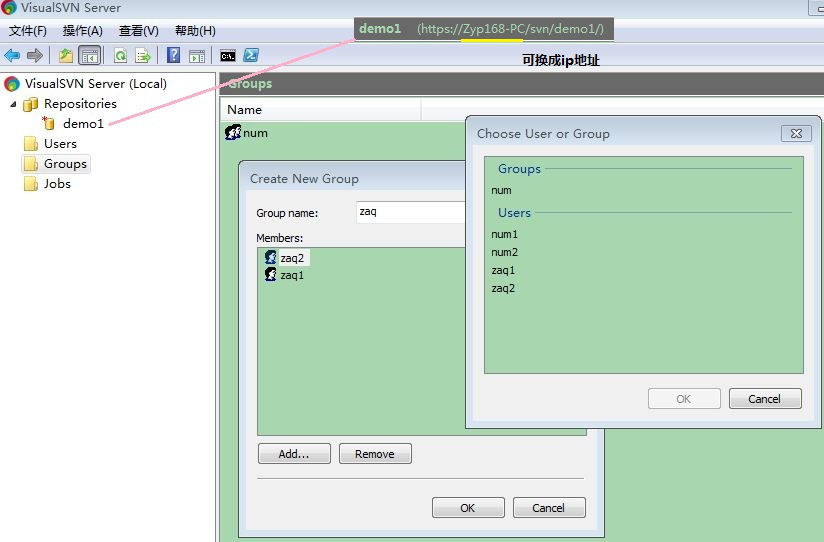Open the command prompt toolbar icon
This screenshot has width=824, height=542.
[228, 56]
